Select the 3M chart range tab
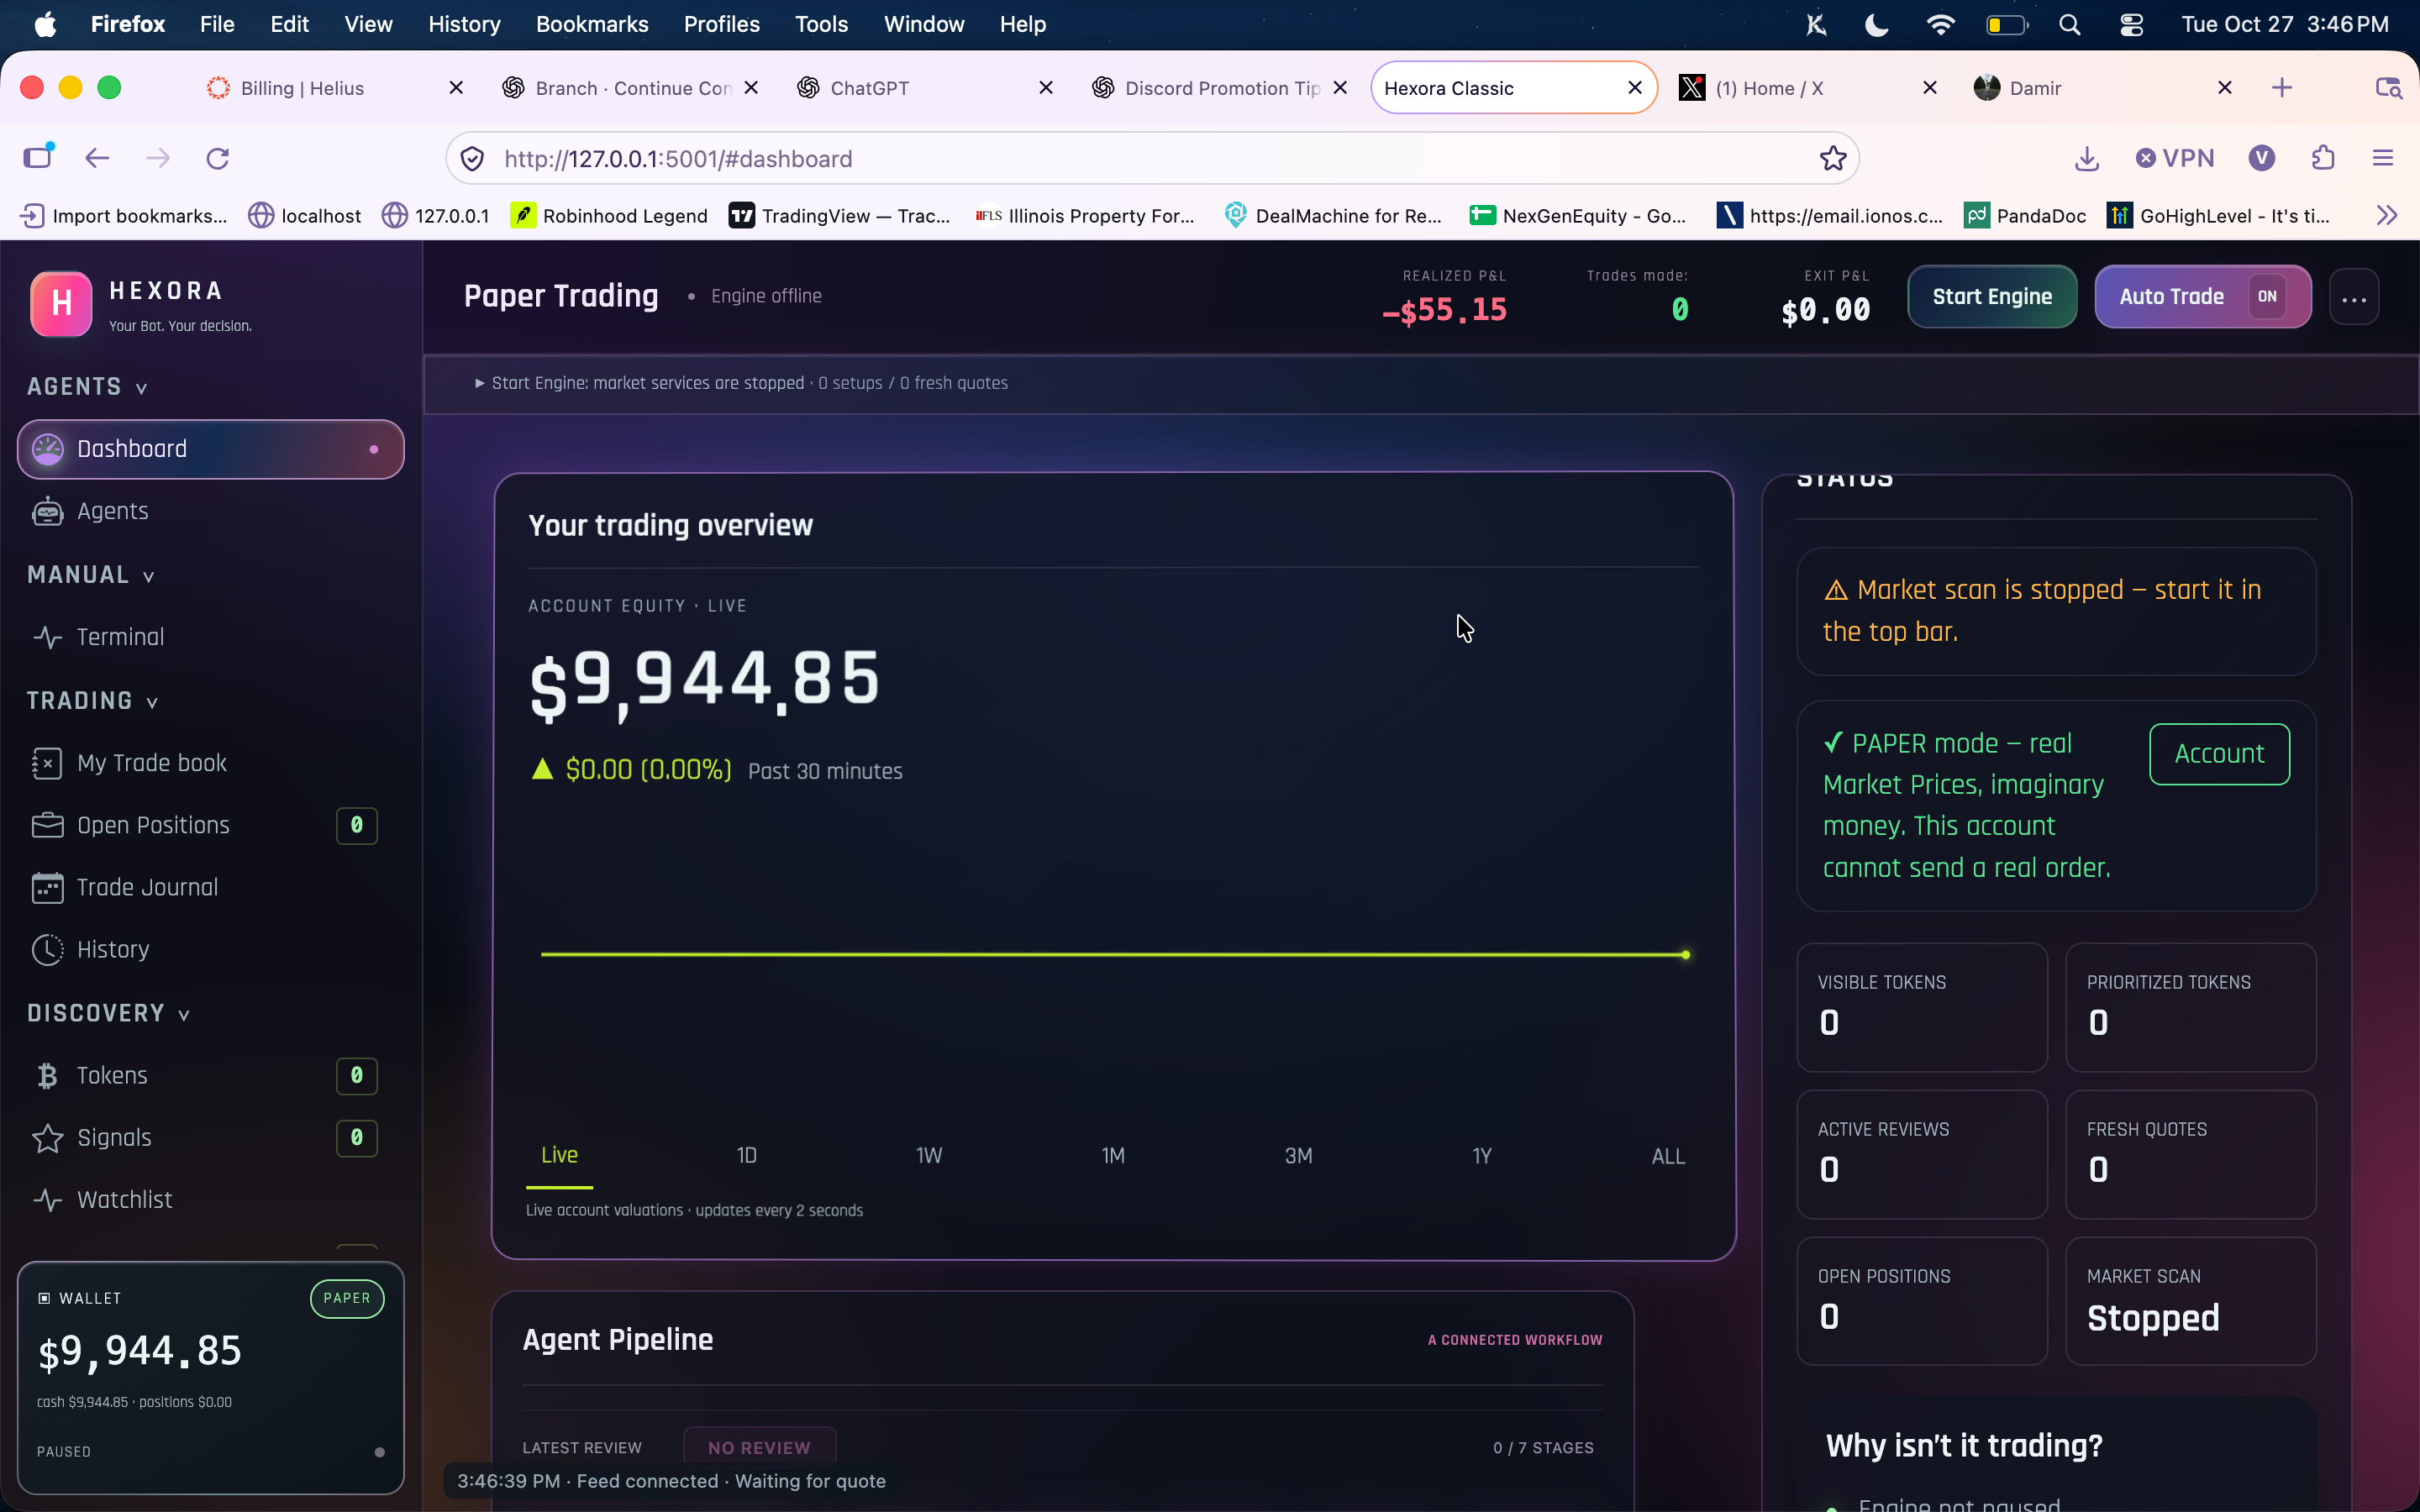This screenshot has height=1512, width=2420. click(1298, 1155)
